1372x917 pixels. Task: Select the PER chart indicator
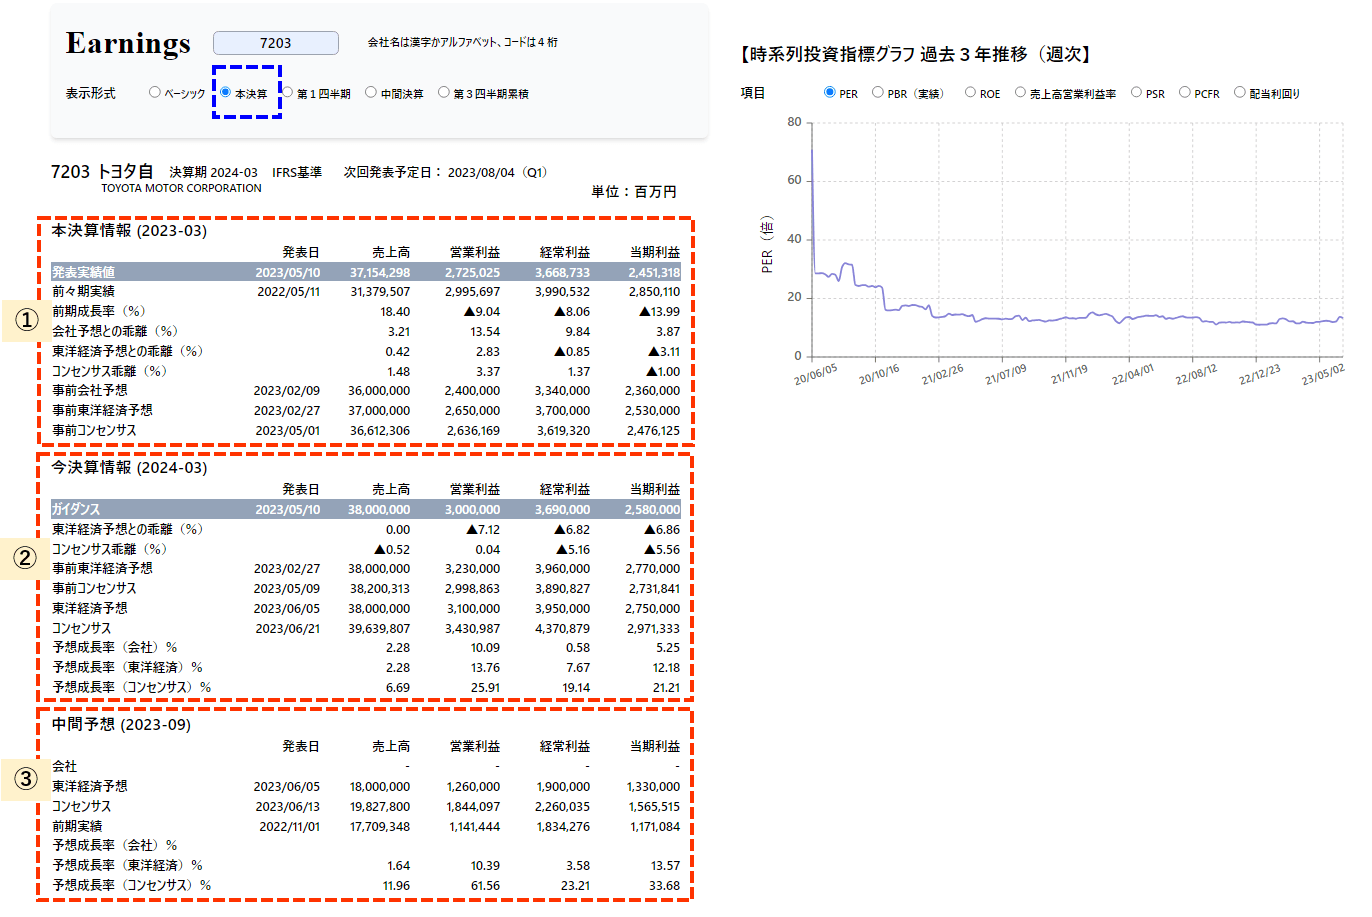coord(830,93)
